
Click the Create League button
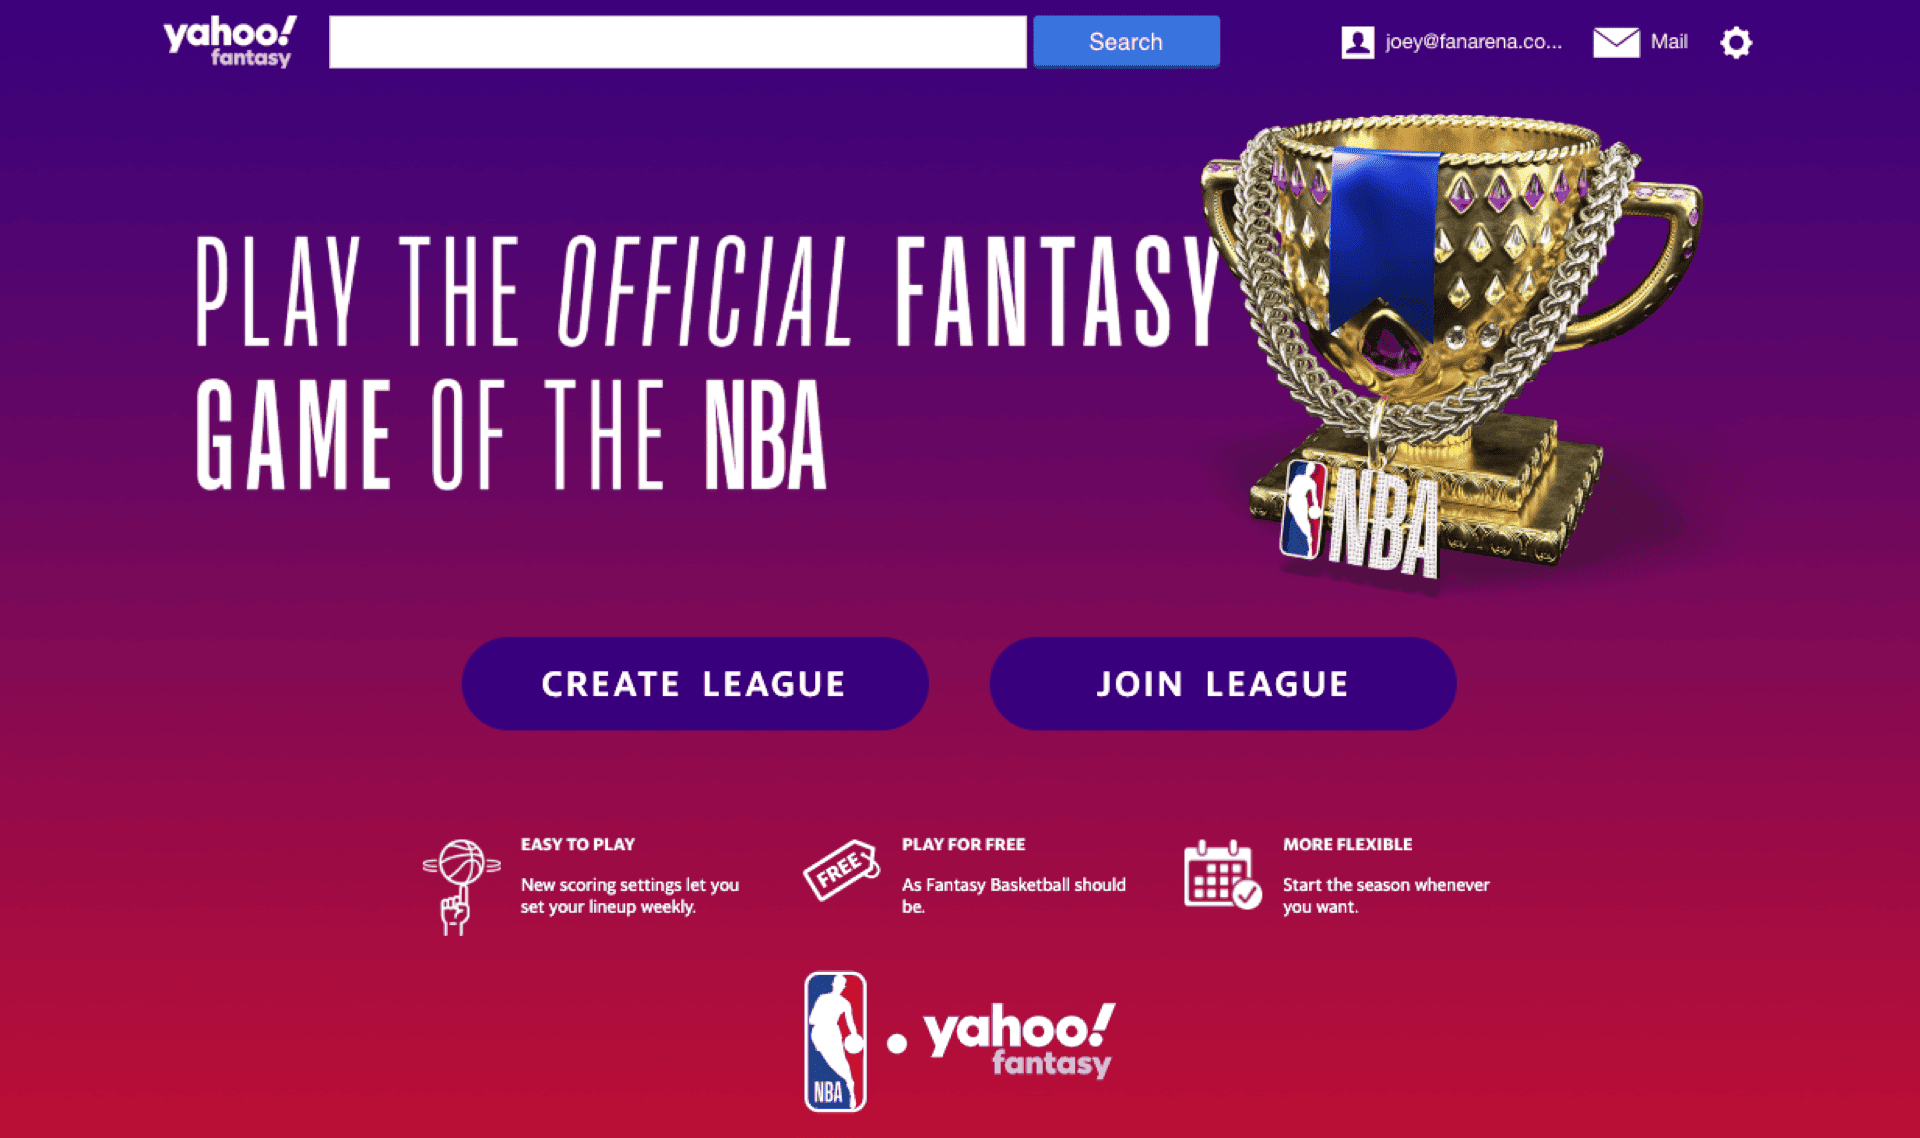click(x=695, y=684)
